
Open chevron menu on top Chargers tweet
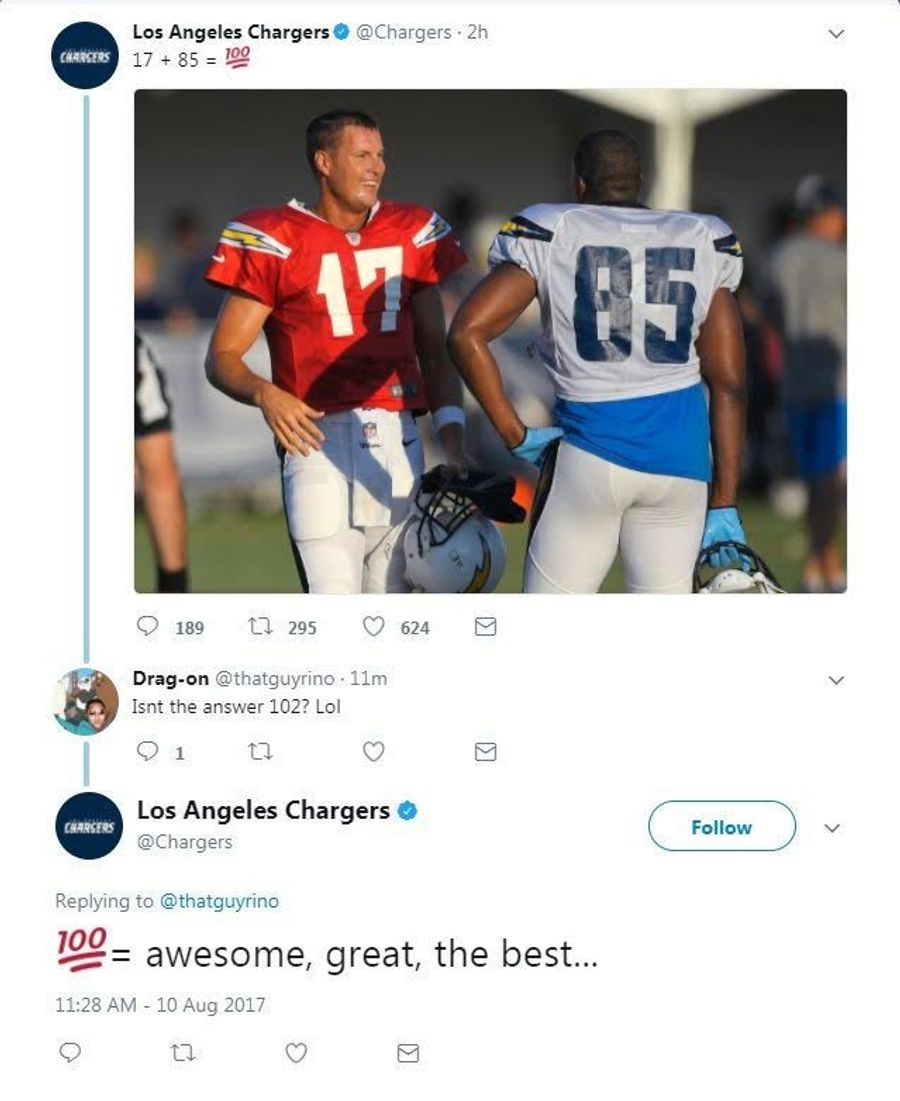(x=835, y=33)
